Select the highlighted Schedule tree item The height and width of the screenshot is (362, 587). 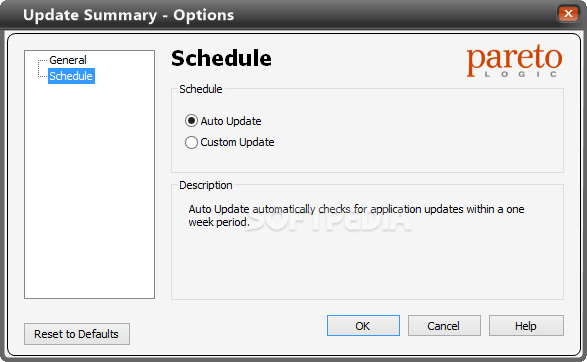[71, 76]
